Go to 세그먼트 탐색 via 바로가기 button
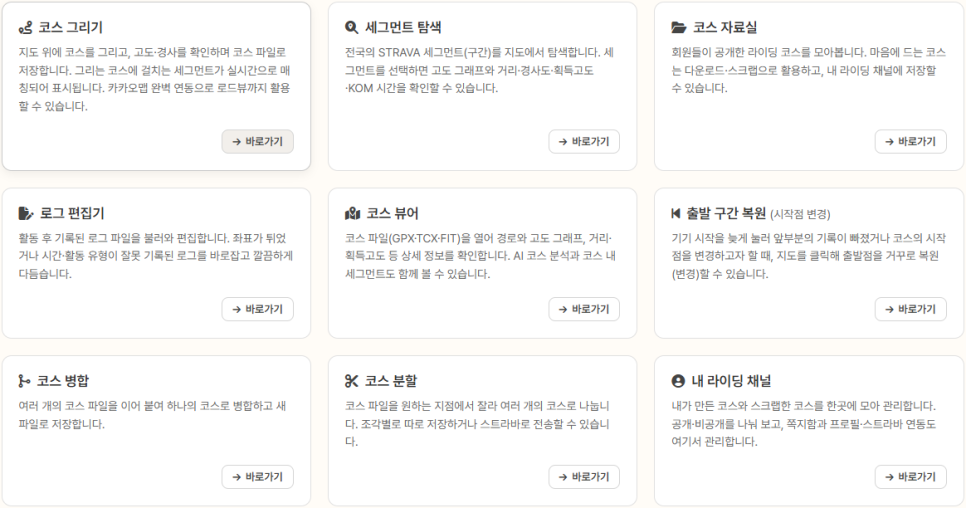The width and height of the screenshot is (966, 508). (x=584, y=142)
